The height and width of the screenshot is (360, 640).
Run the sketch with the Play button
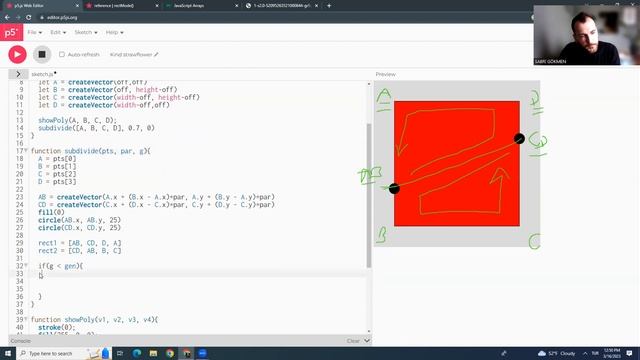[17, 54]
